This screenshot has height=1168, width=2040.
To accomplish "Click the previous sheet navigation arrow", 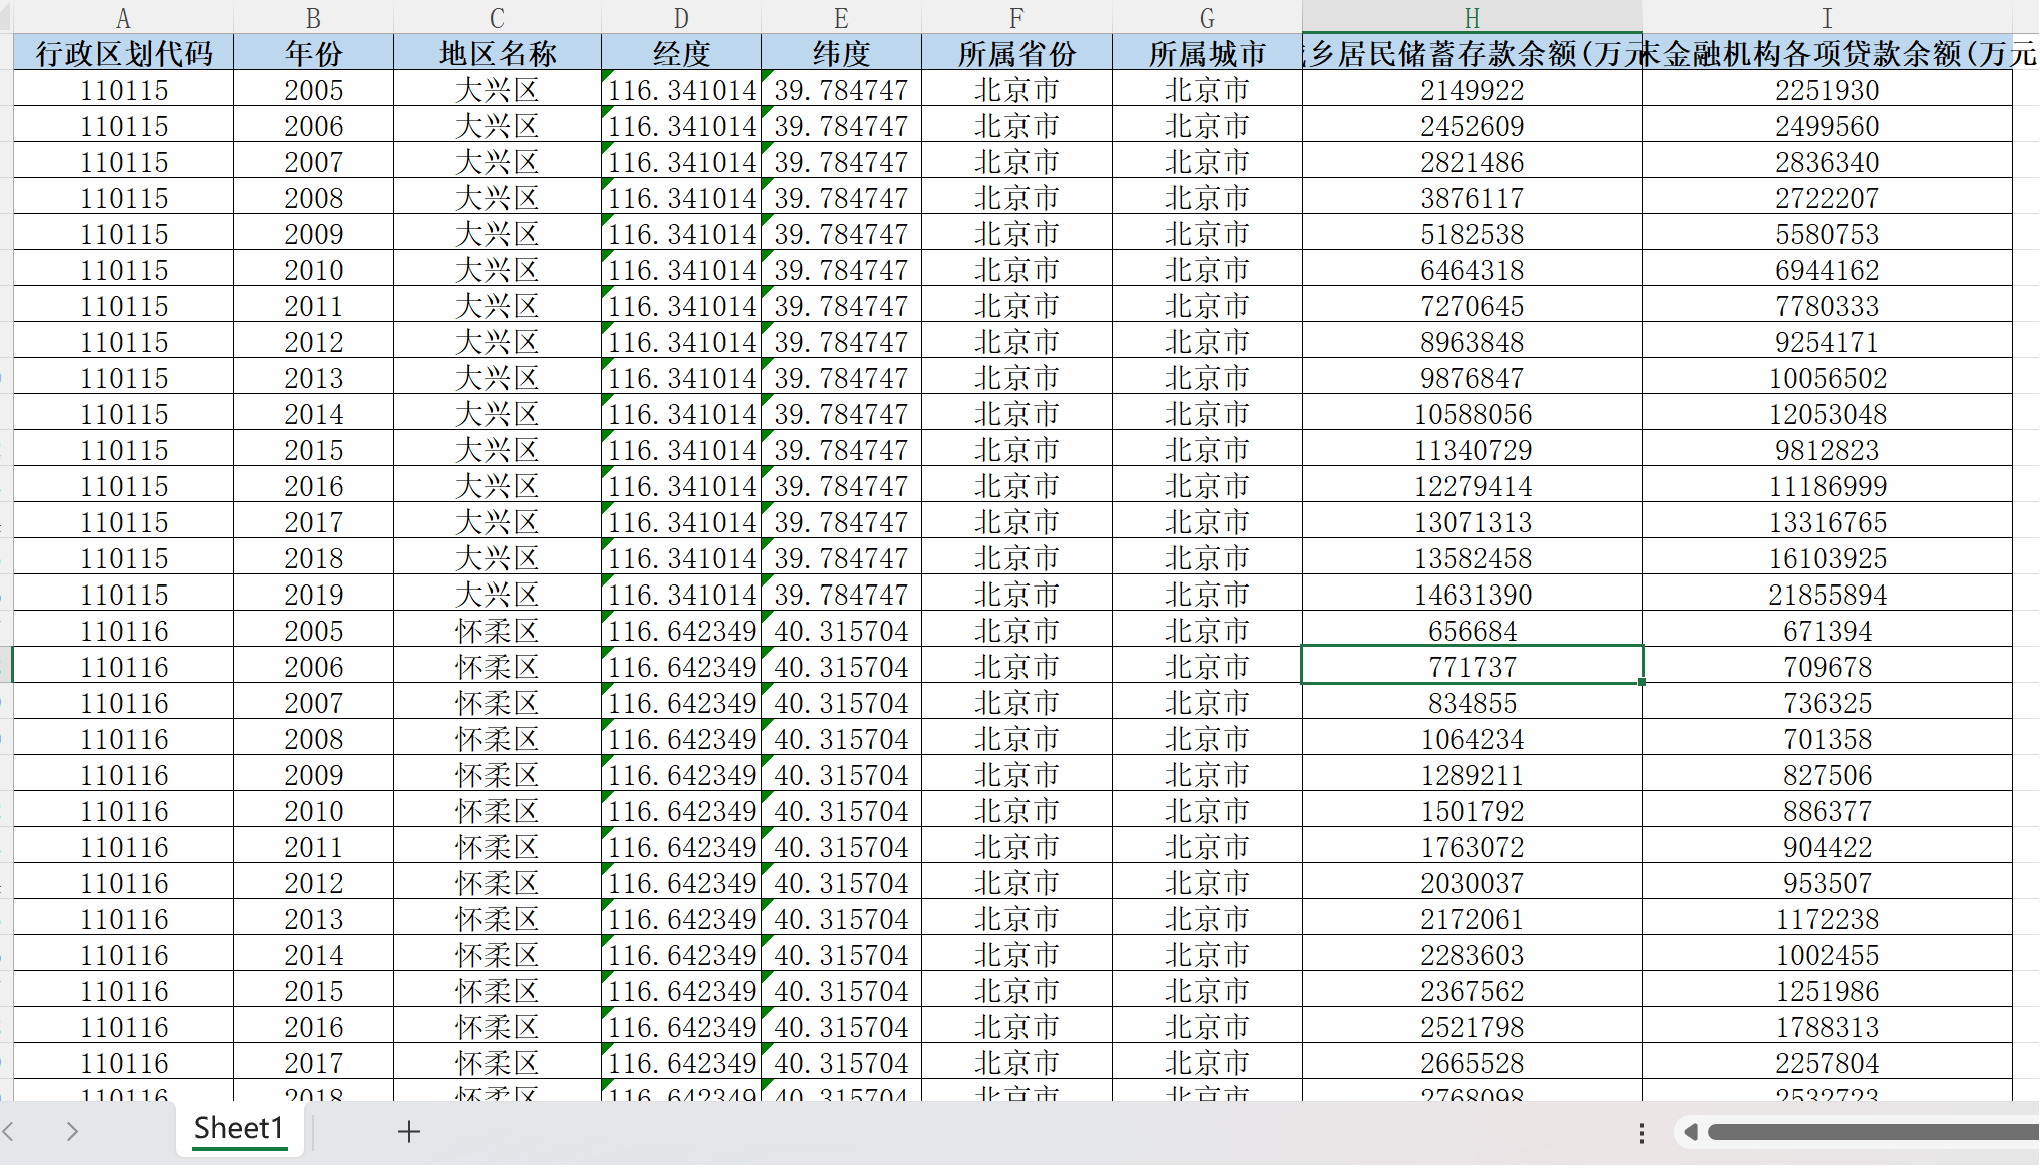I will [x=9, y=1131].
